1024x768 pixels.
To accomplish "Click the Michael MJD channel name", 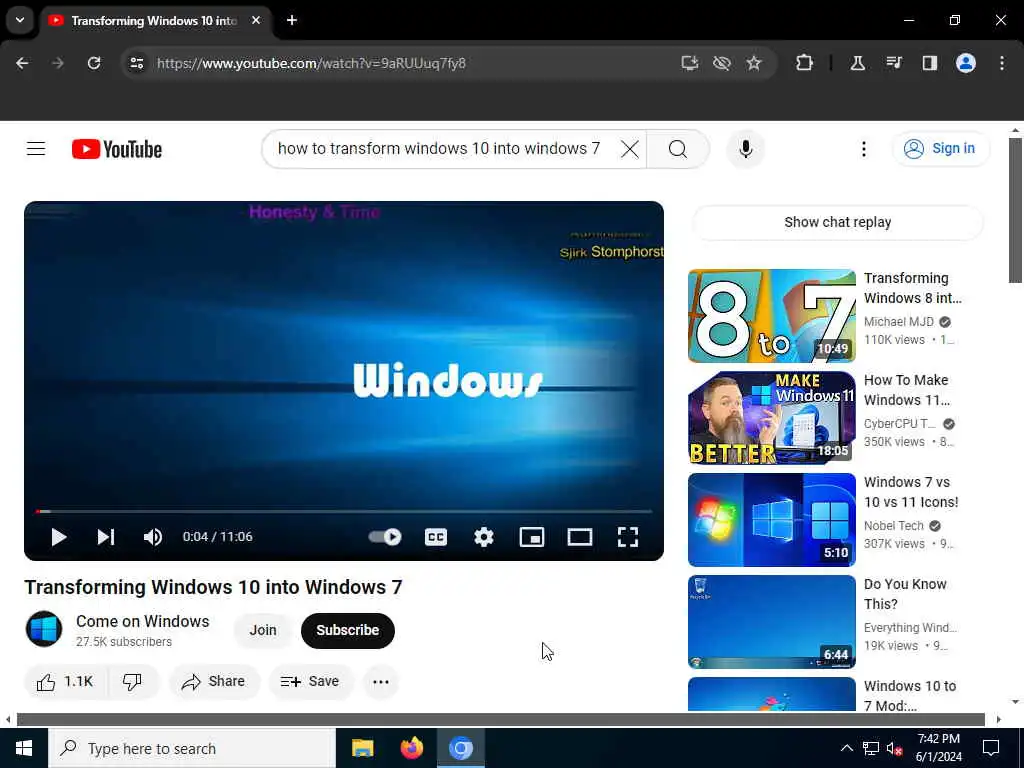I will coord(899,321).
